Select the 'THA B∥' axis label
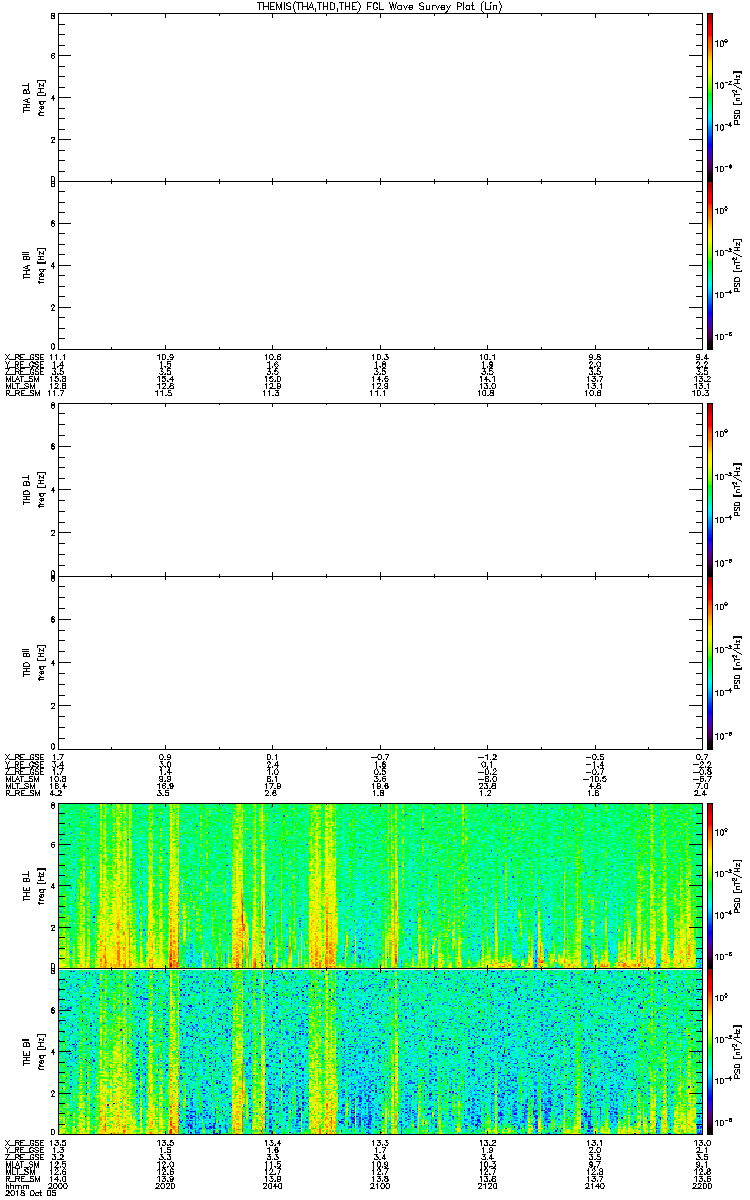Screen dimensions: 750x1200 pyautogui.click(x=26, y=265)
